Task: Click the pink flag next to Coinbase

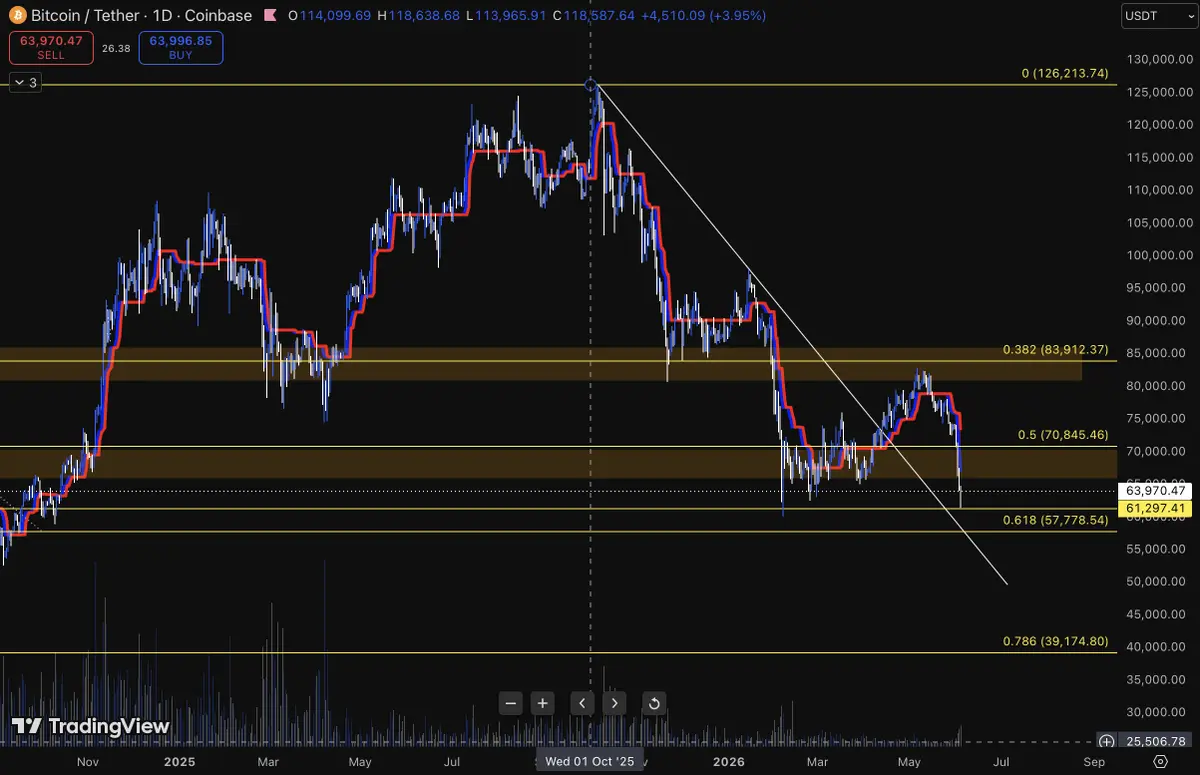Action: coord(270,16)
